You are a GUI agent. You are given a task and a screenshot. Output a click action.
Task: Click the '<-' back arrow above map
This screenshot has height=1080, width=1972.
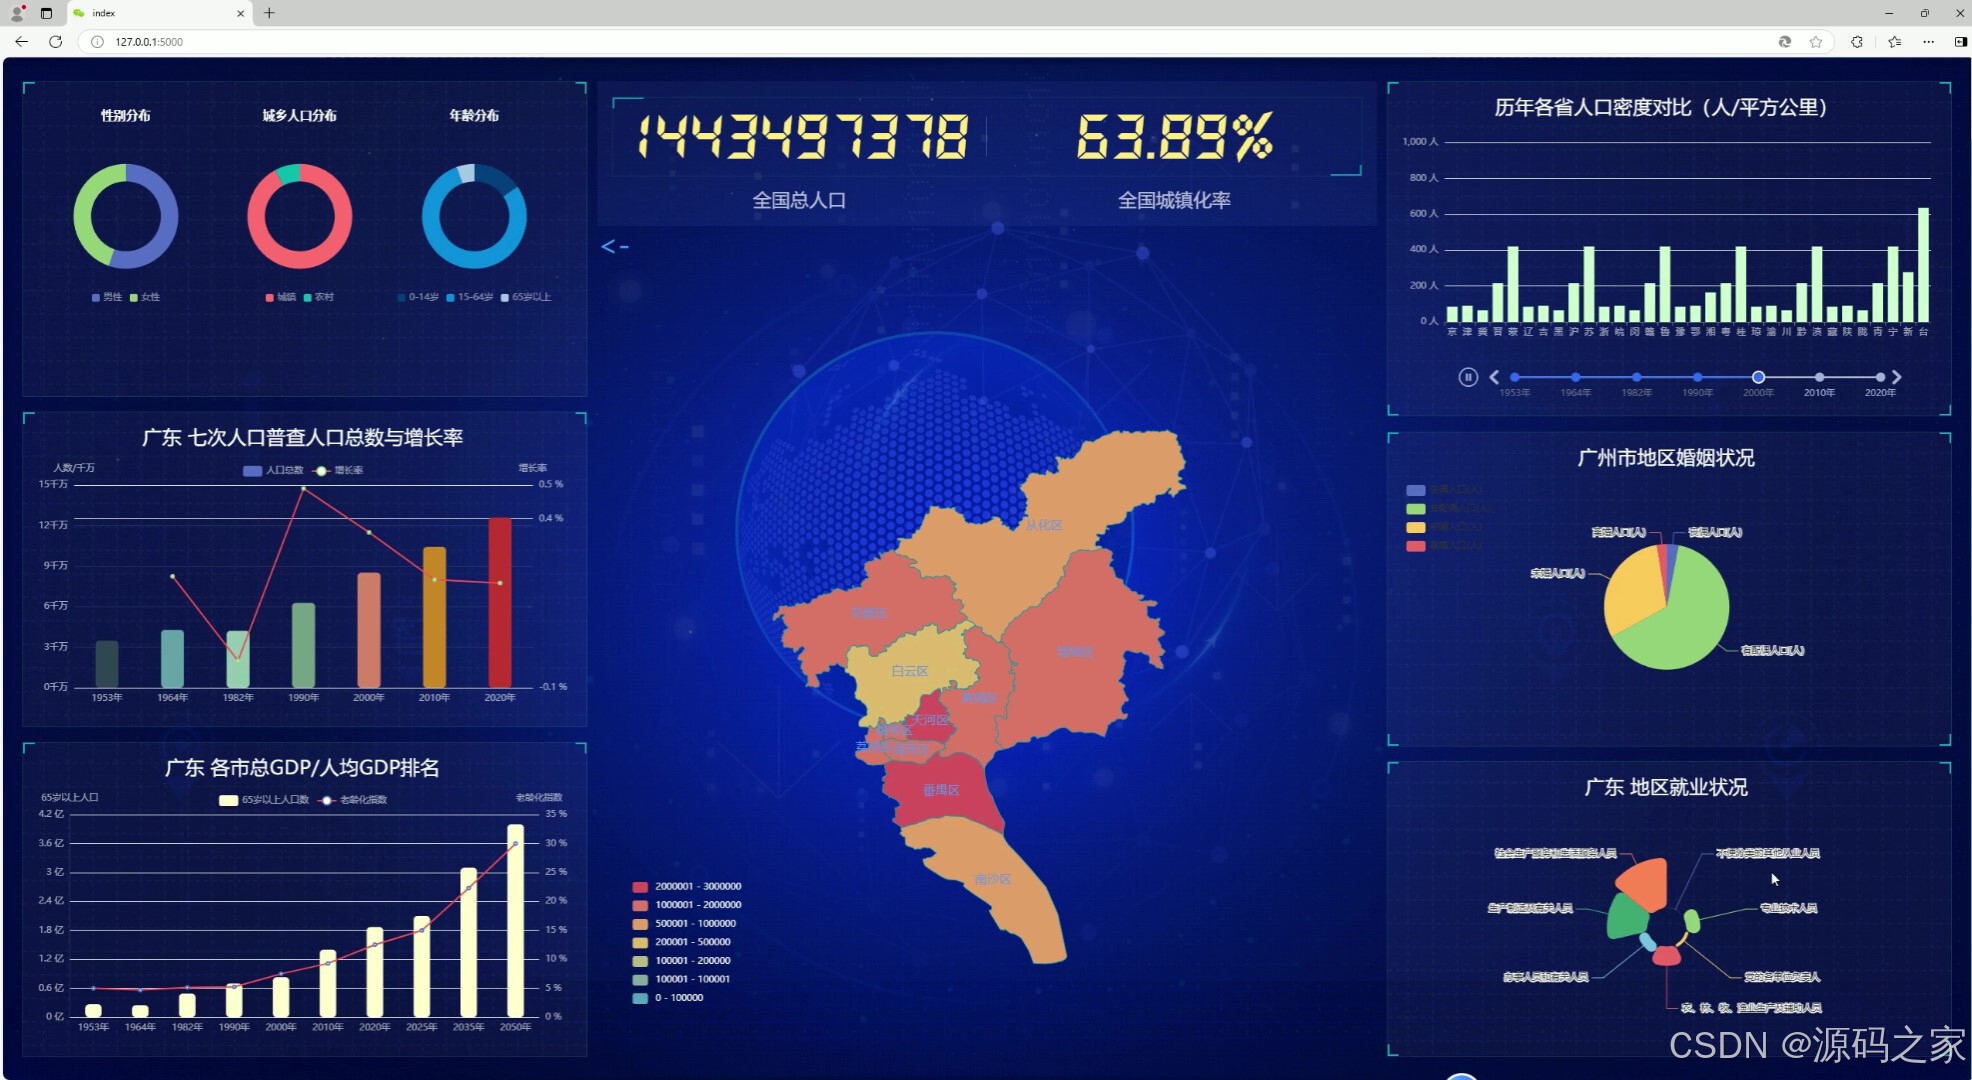614,246
